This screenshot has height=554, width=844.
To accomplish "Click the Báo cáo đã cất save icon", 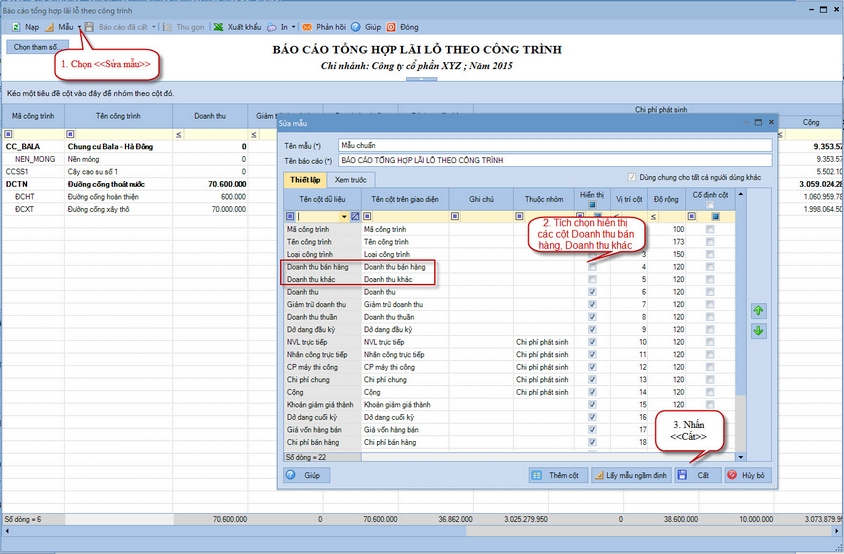I will click(x=89, y=27).
